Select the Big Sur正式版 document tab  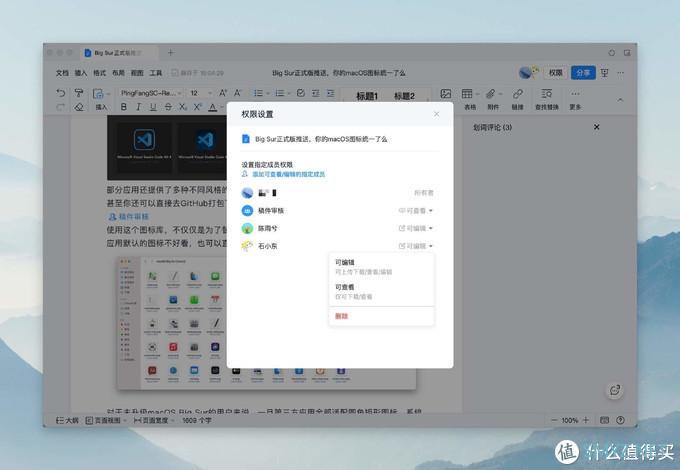tap(118, 52)
